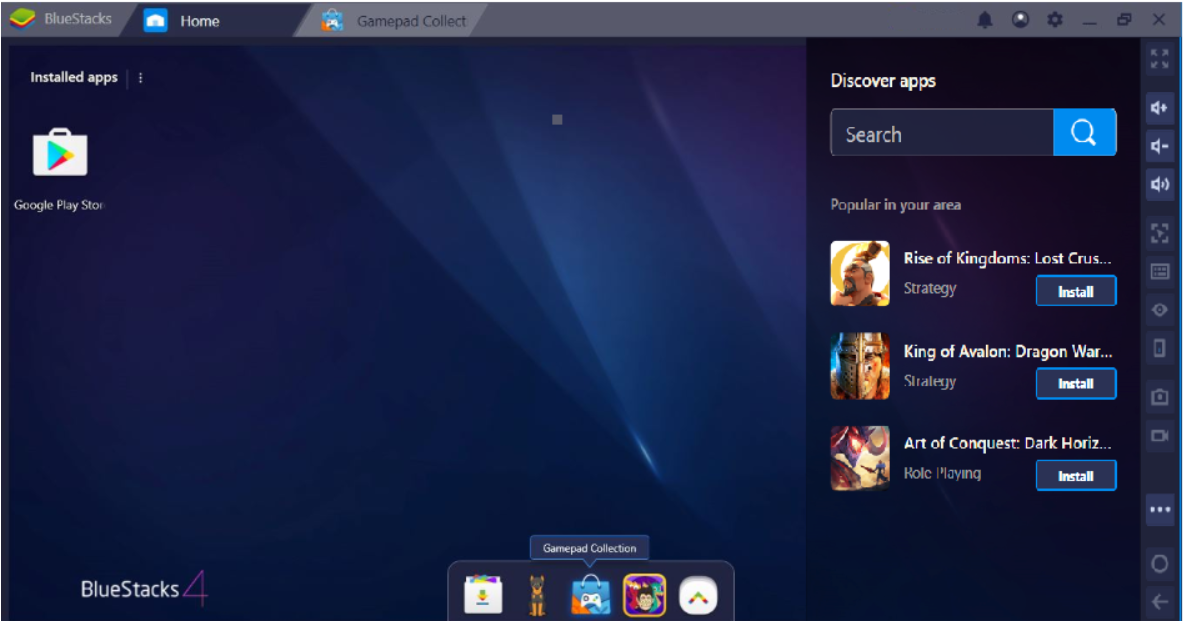Click the phone device icon in sidebar
The image size is (1183, 621).
1160,348
